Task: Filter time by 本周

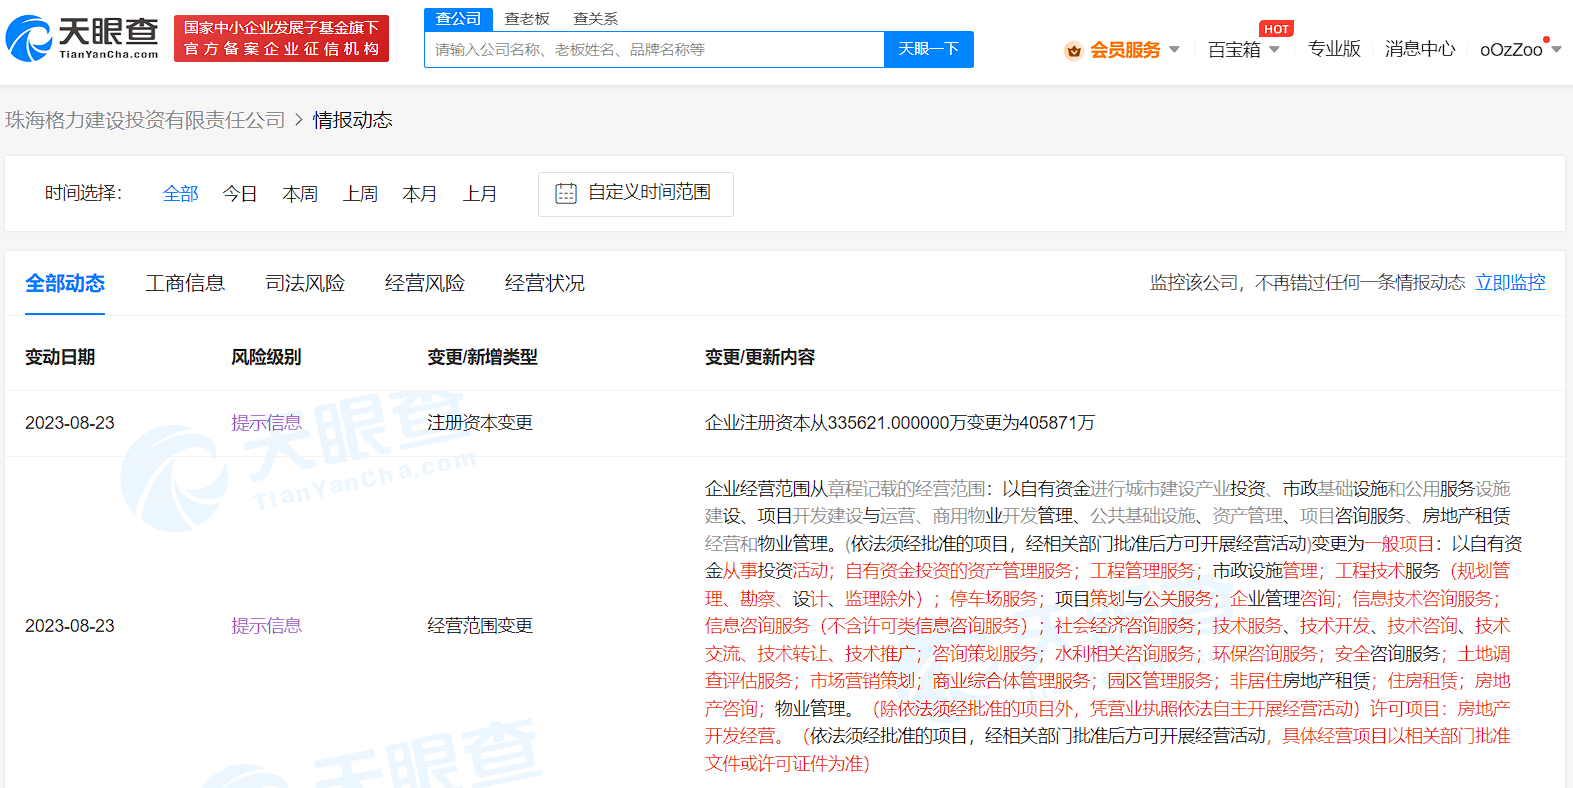Action: point(300,193)
